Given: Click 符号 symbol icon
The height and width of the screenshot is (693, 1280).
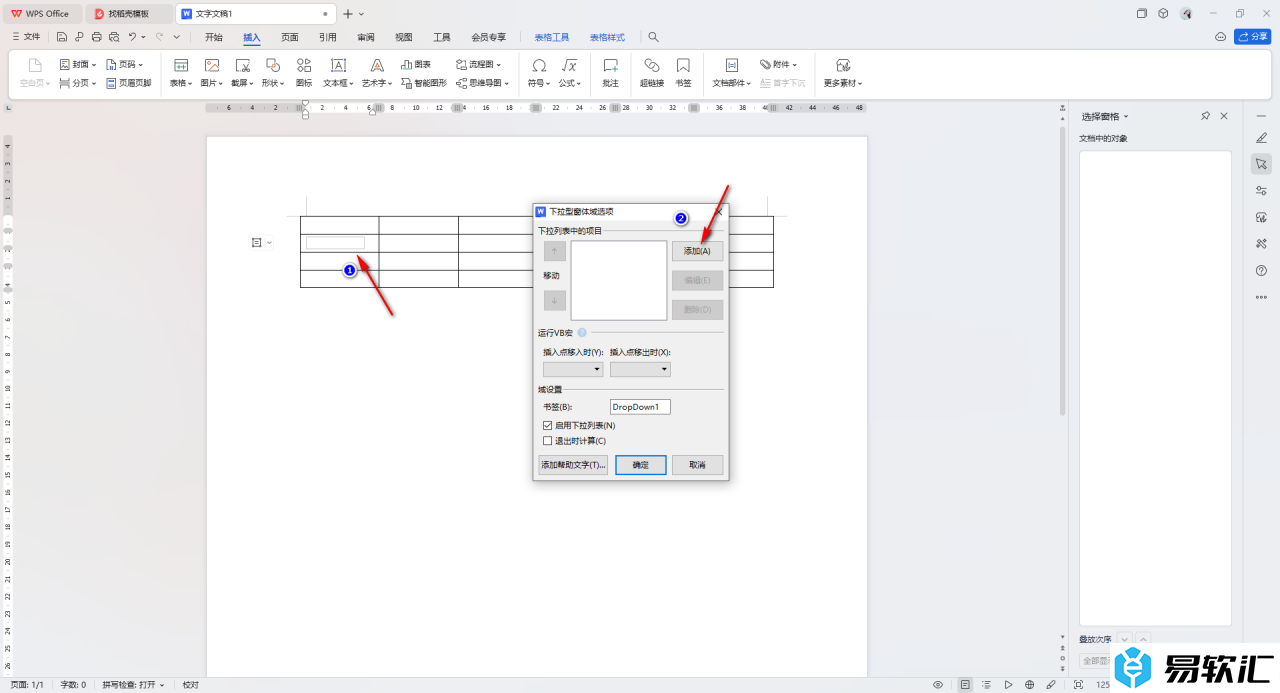Looking at the screenshot, I should coord(539,65).
